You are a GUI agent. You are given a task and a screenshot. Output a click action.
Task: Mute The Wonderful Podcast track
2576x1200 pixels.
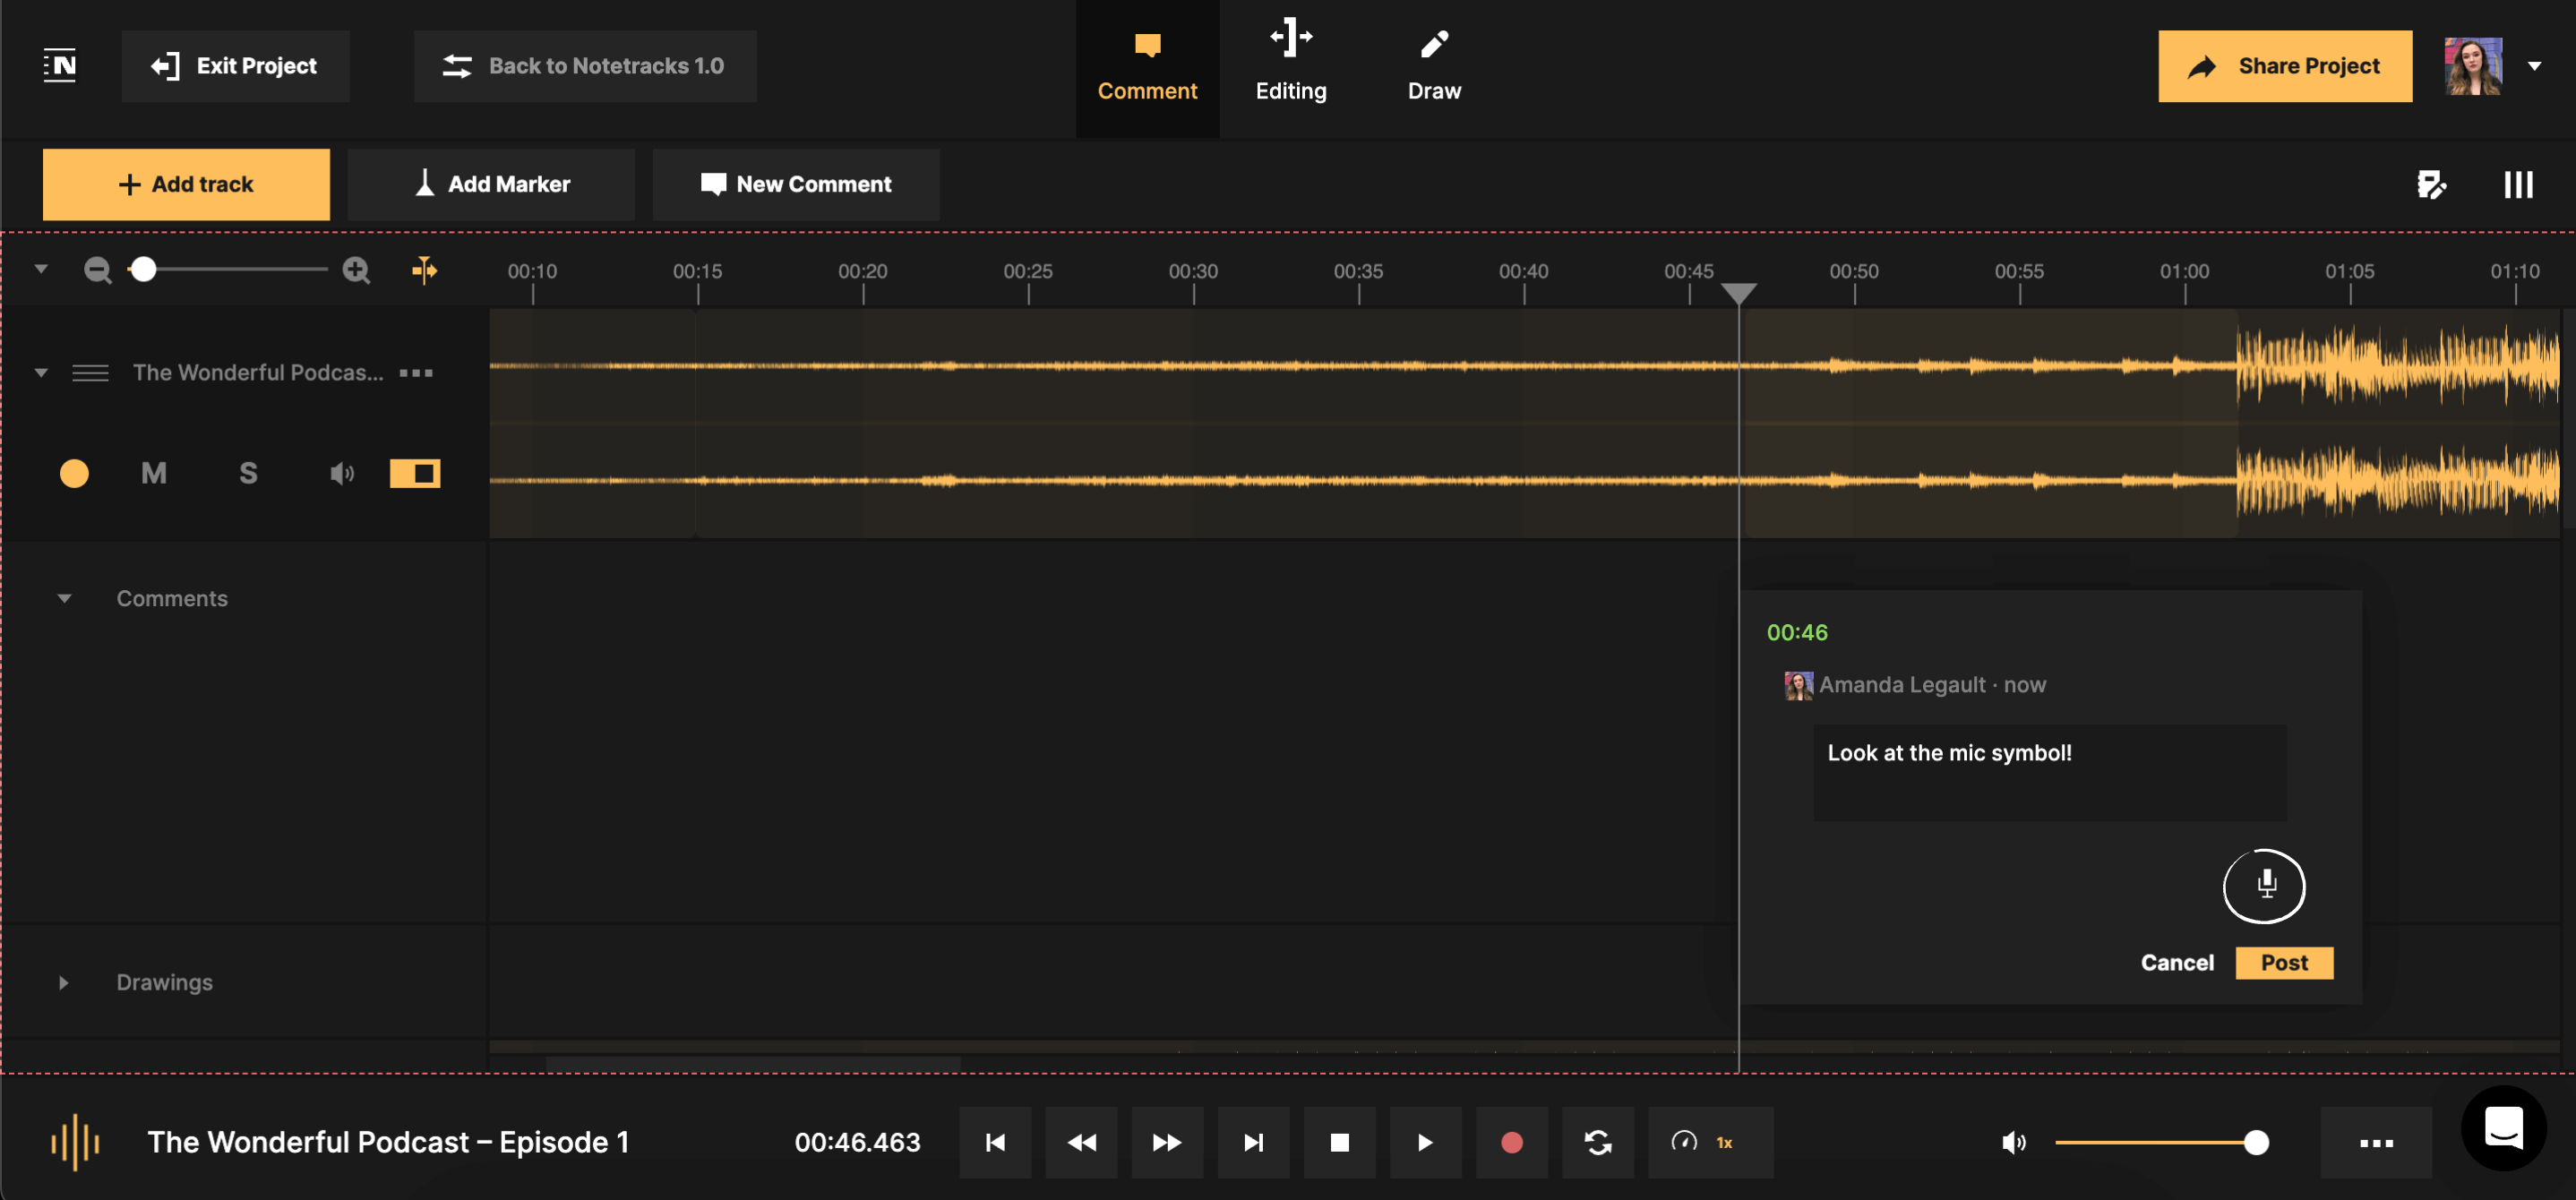pos(154,473)
